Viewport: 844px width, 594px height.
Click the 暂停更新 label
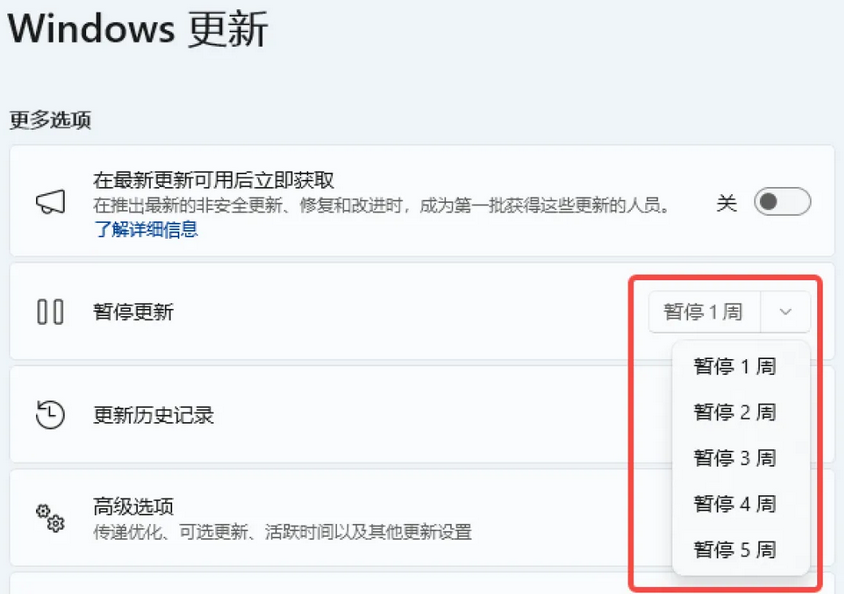pyautogui.click(x=133, y=312)
